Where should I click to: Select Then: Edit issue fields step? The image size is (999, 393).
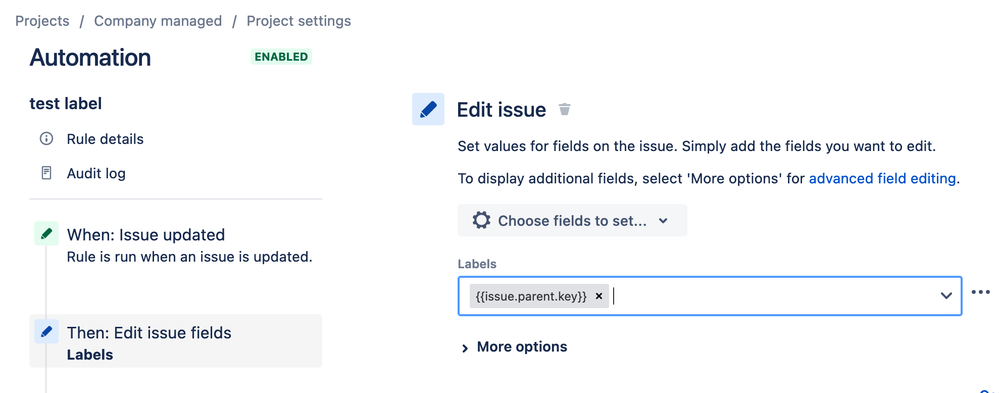[x=176, y=341]
